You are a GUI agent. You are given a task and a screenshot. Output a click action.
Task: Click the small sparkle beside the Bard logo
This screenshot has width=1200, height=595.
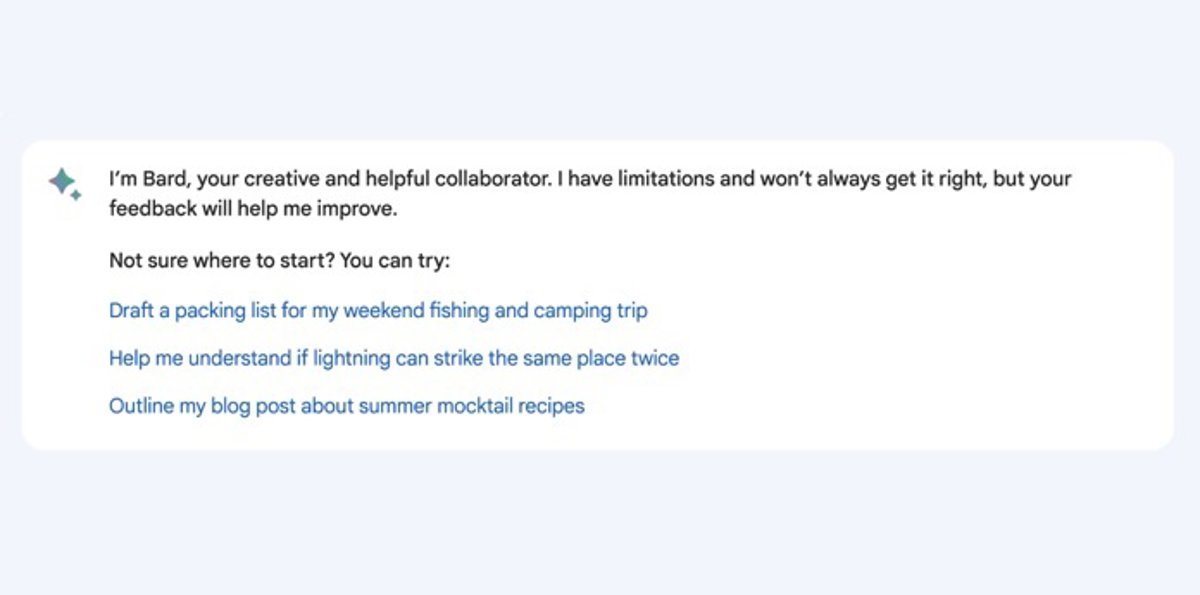[x=76, y=195]
